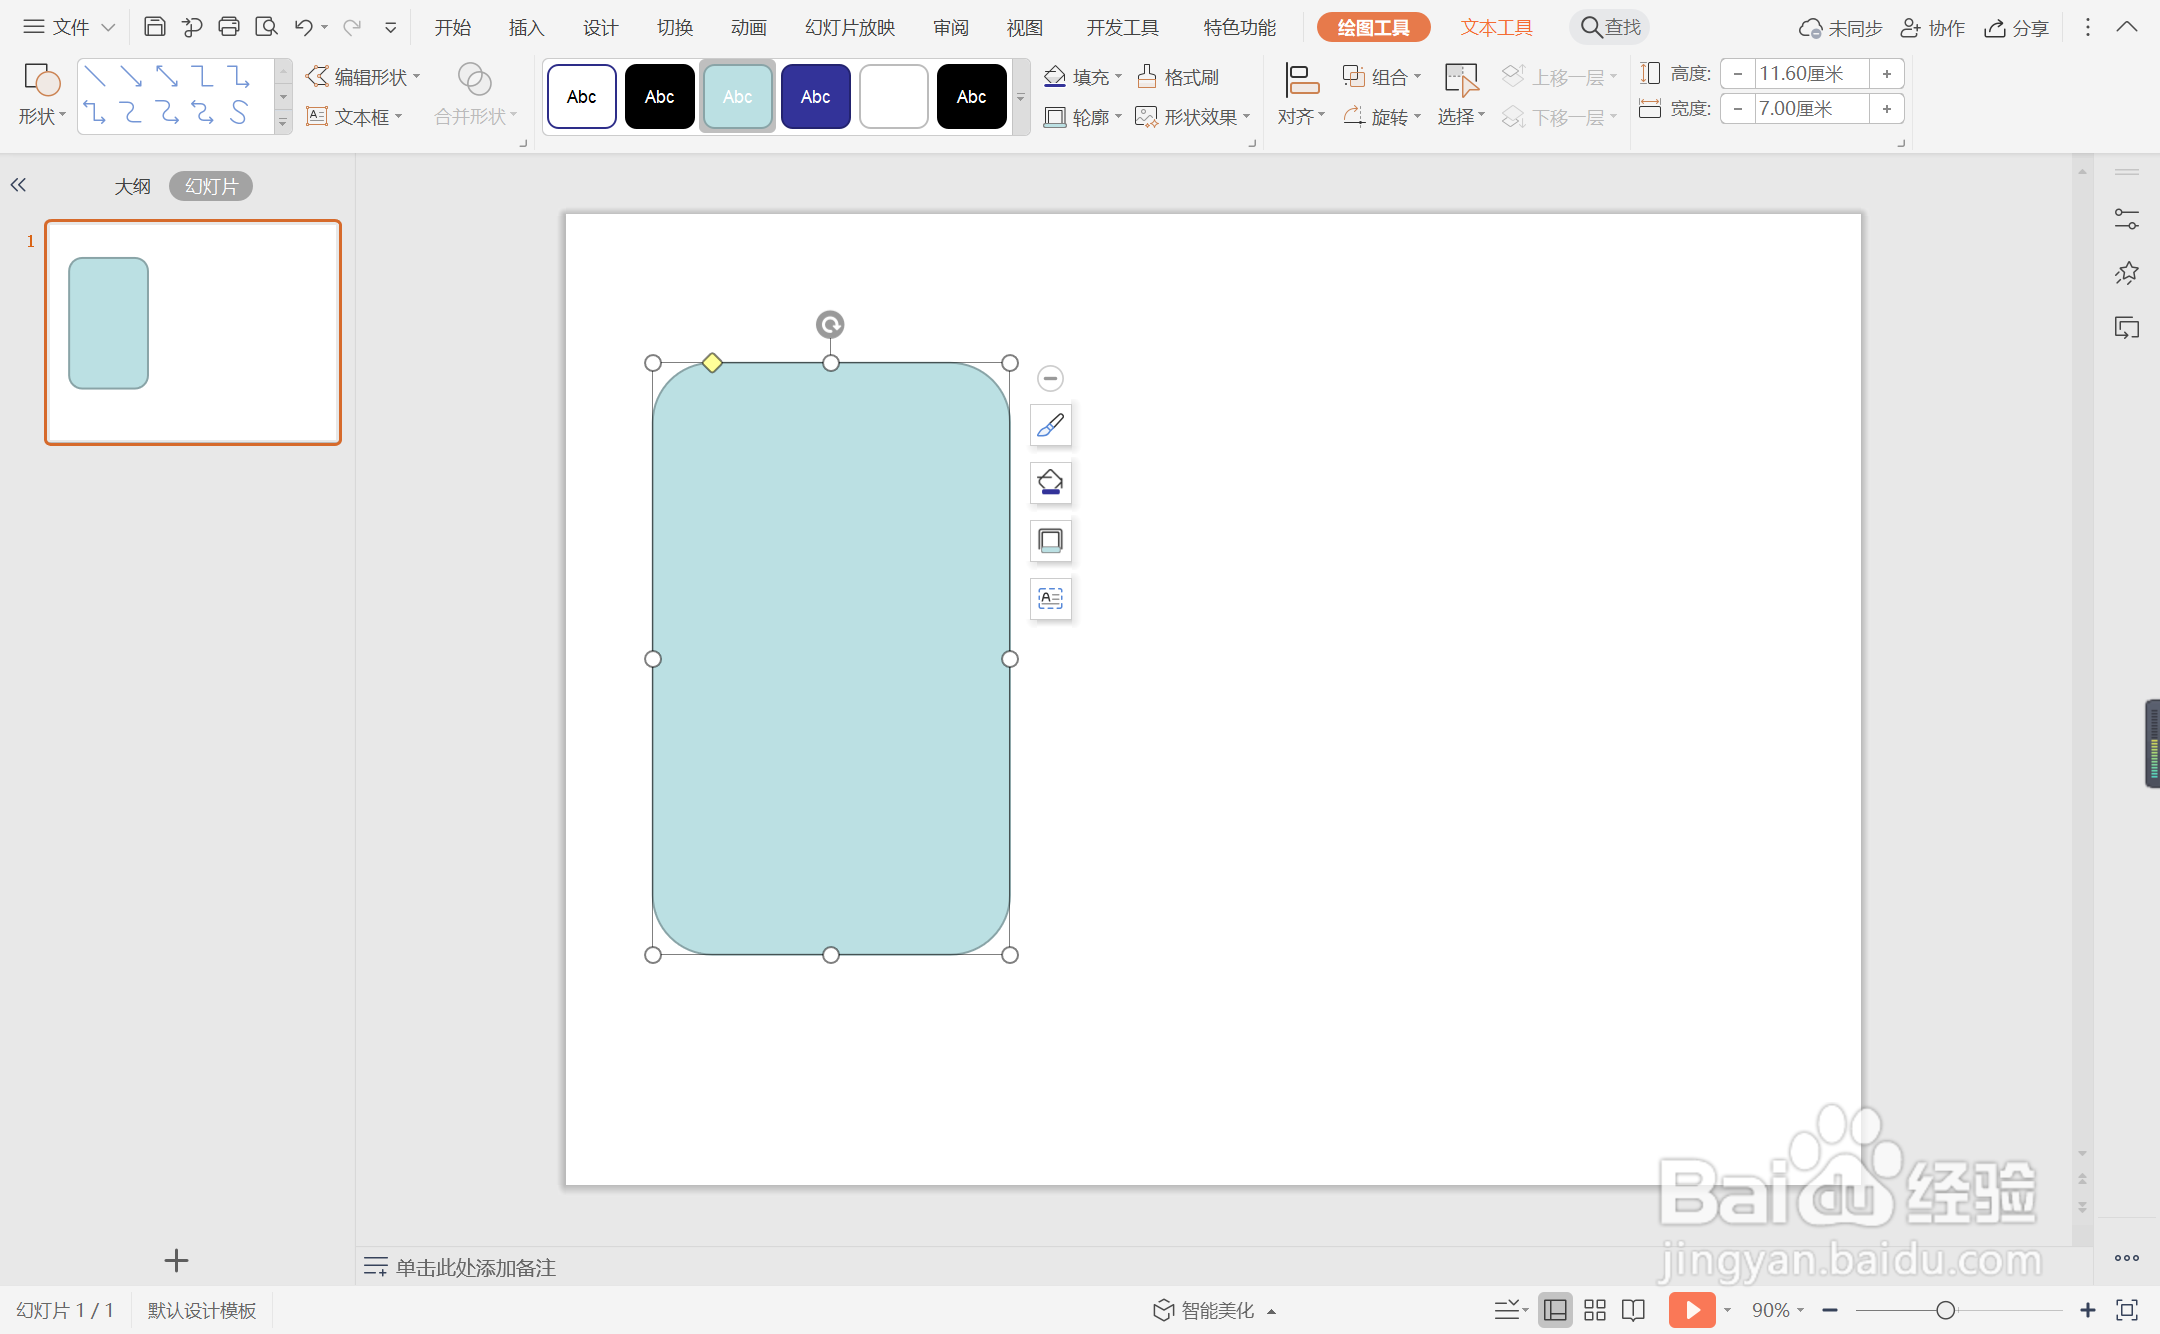2160x1334 pixels.
Task: Select slide 1 thumbnail
Action: (193, 332)
